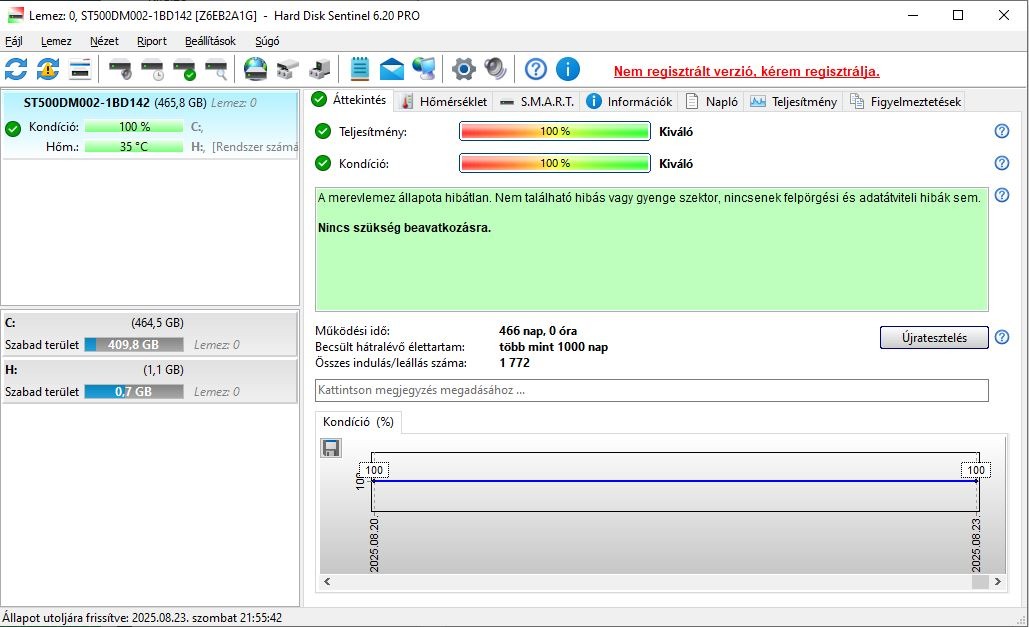Click the right 100 data label on graph

976,470
